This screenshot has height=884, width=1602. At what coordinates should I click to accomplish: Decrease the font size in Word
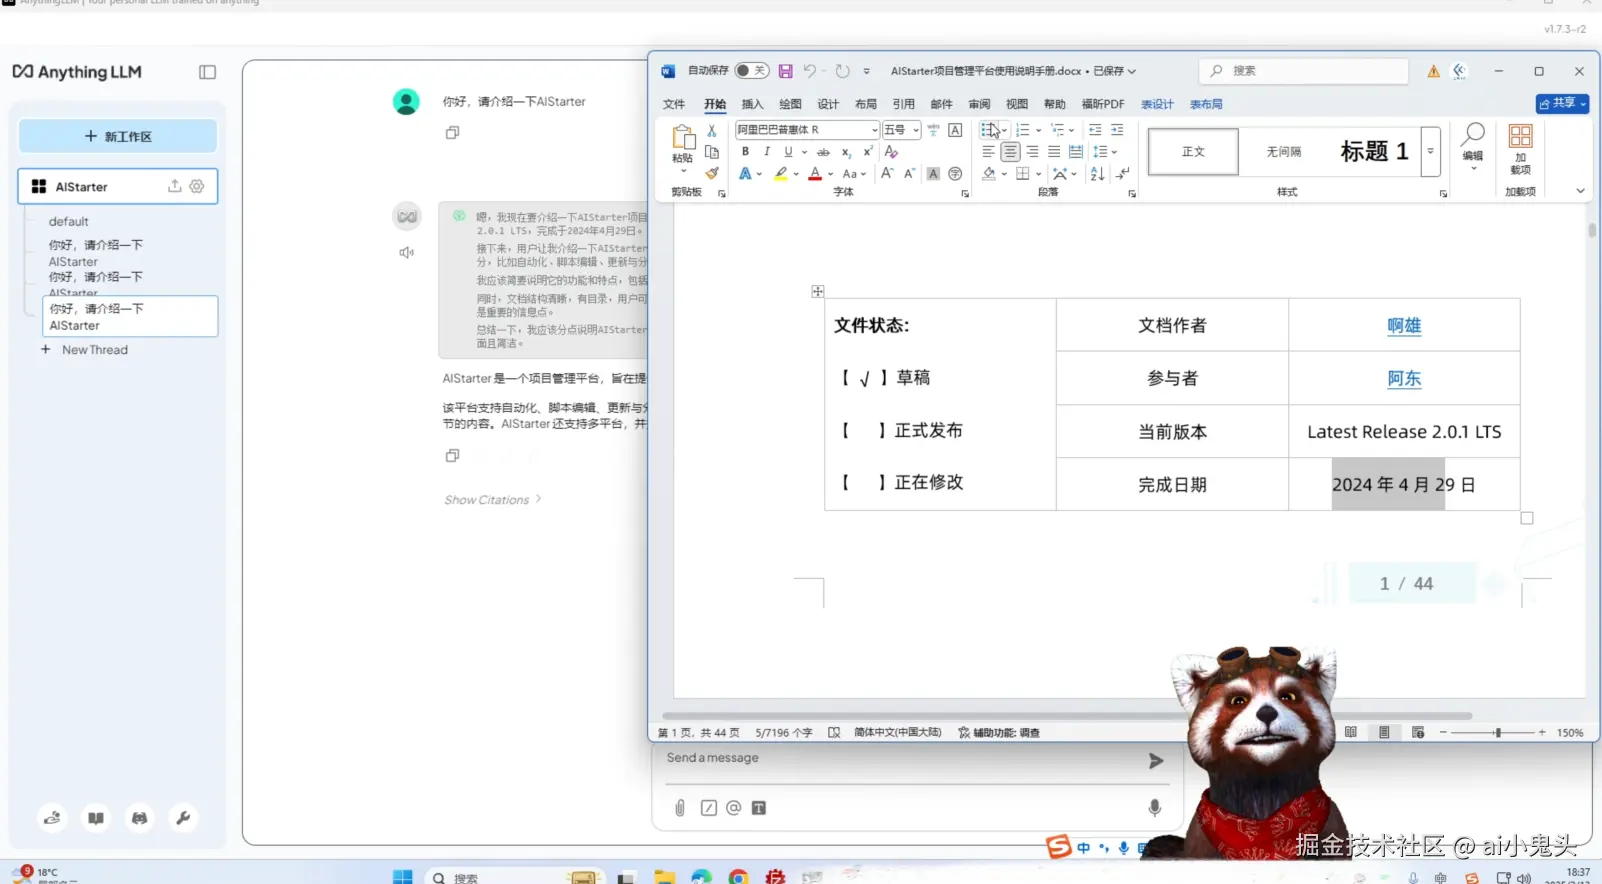click(909, 174)
